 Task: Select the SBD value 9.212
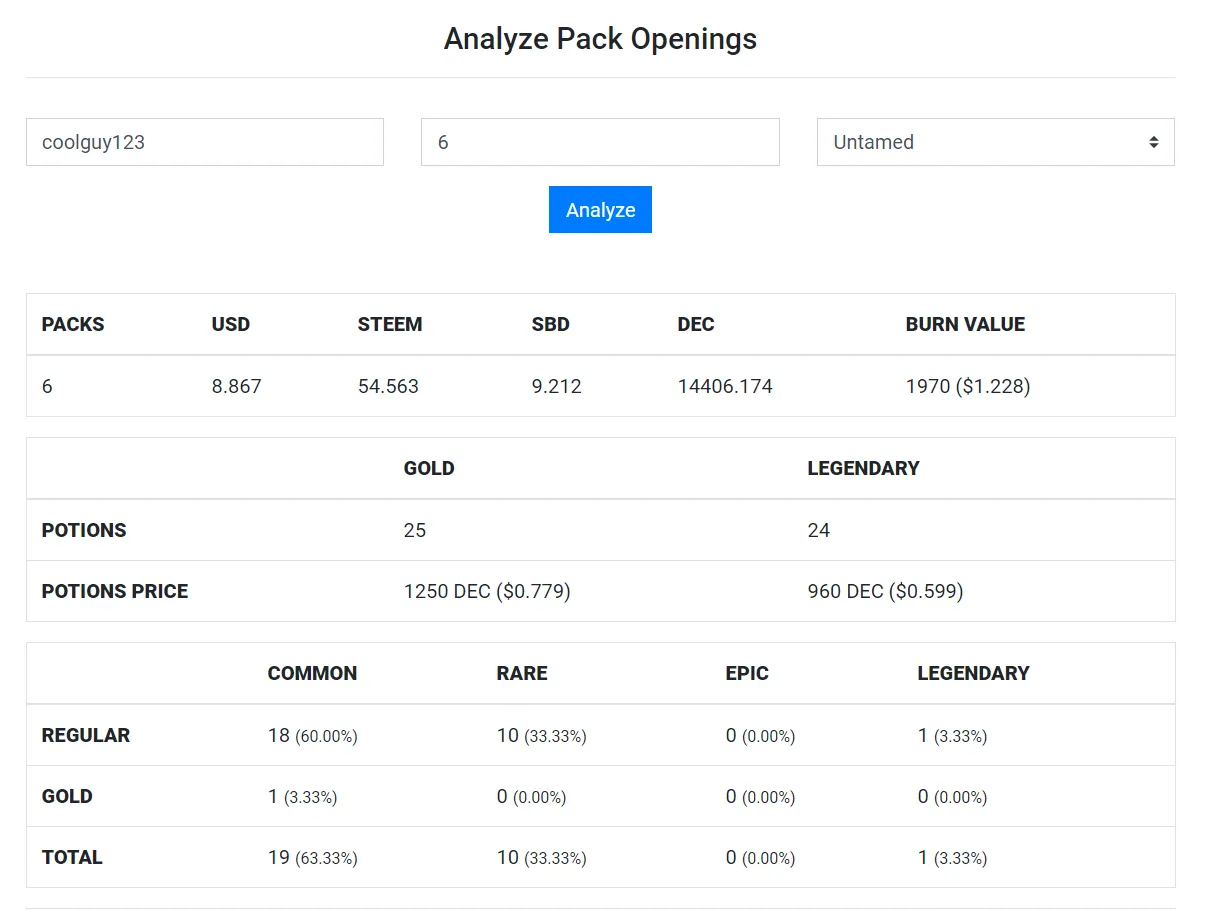[x=557, y=386]
